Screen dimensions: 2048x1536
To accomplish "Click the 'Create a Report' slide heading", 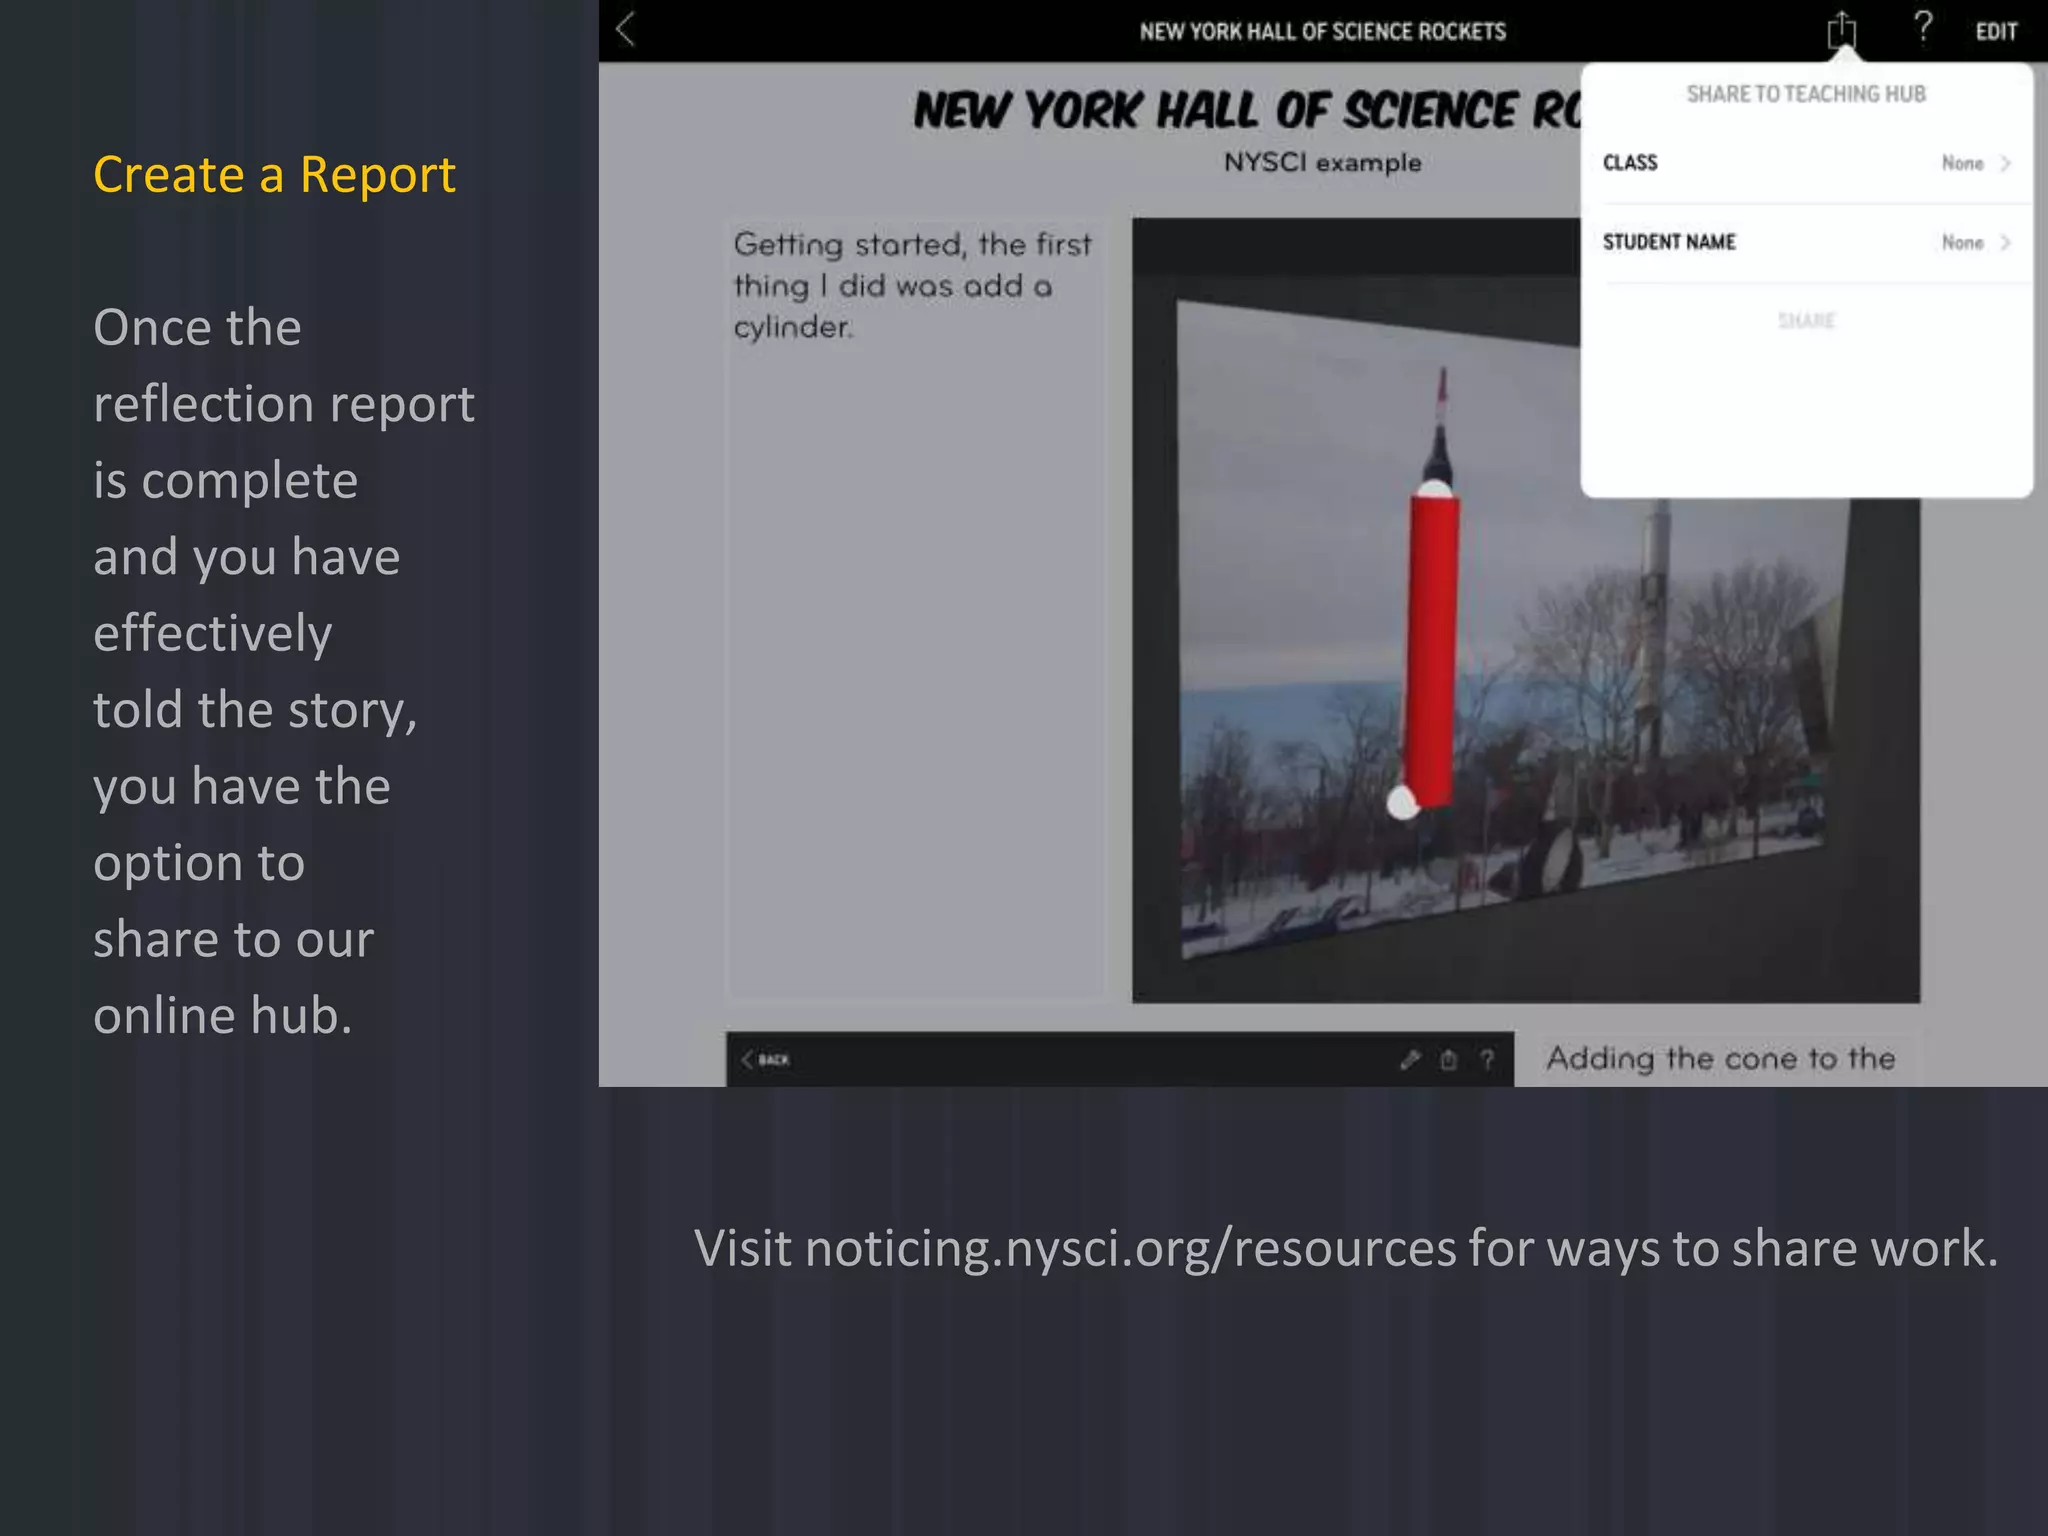I will 274,176.
